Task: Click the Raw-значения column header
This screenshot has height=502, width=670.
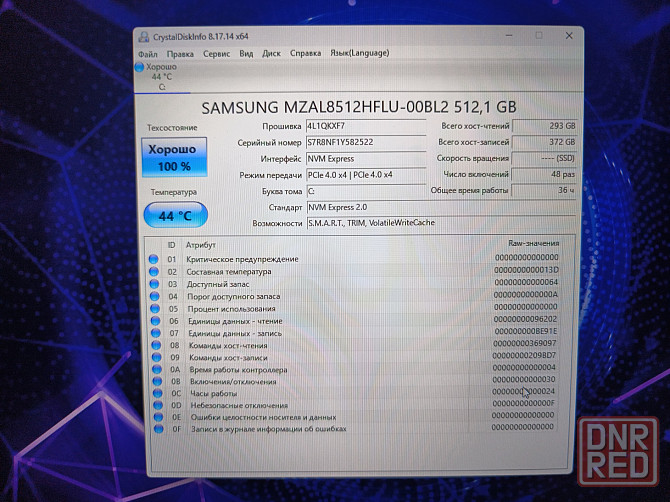Action: [x=534, y=243]
